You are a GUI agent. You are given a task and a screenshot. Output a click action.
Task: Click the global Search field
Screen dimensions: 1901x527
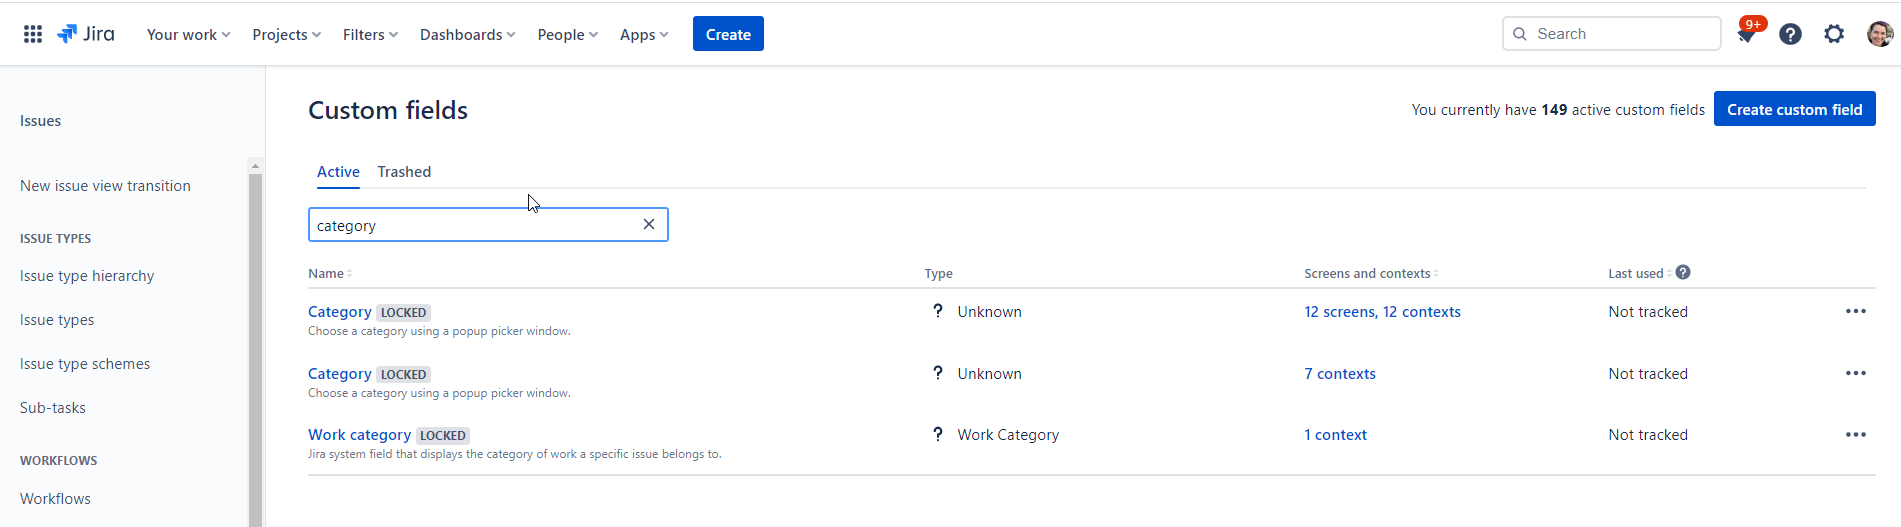point(1611,34)
